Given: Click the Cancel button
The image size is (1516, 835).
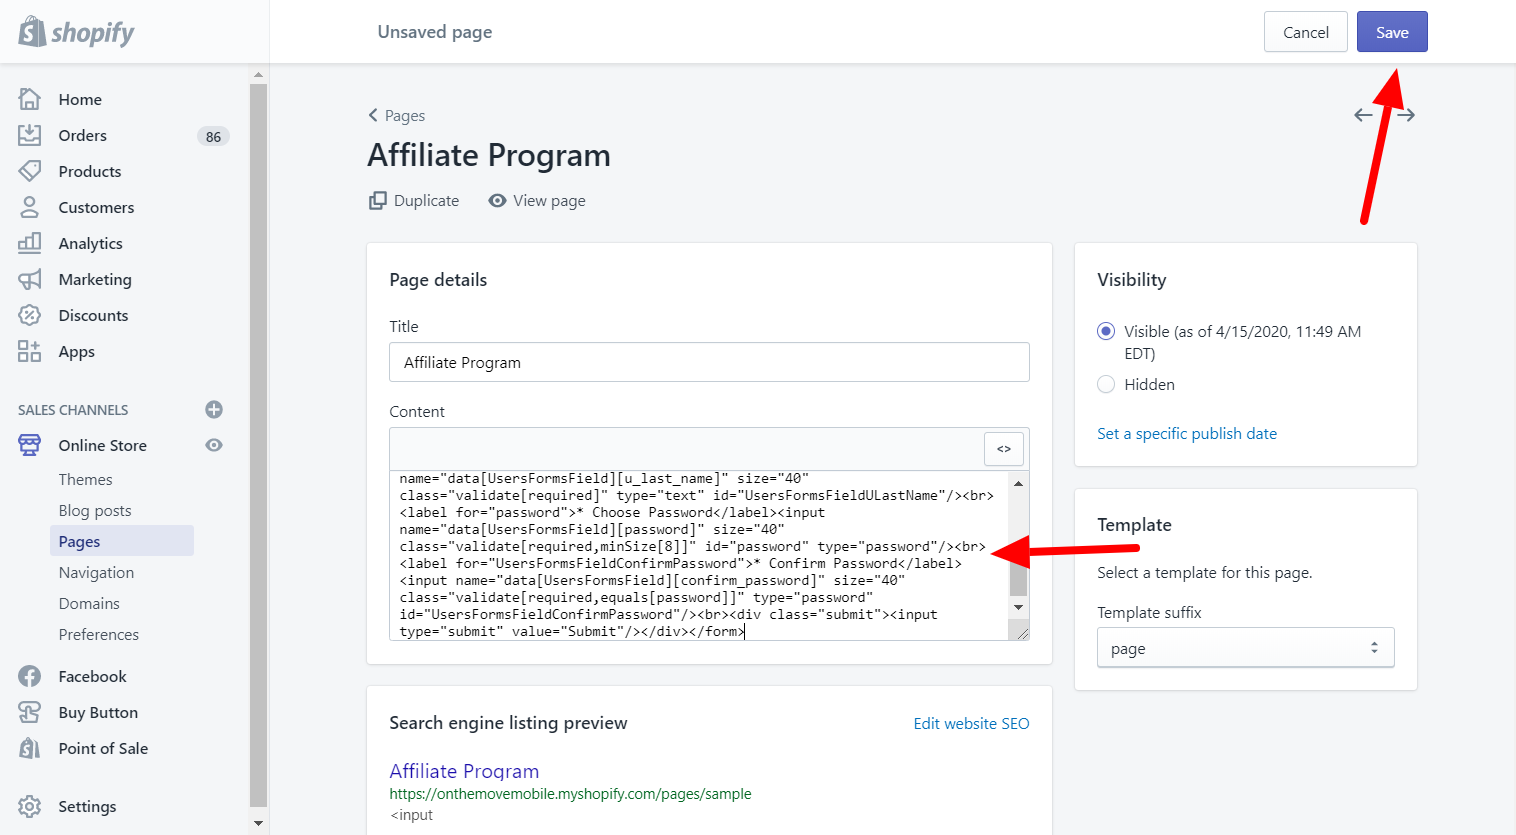Looking at the screenshot, I should 1306,32.
